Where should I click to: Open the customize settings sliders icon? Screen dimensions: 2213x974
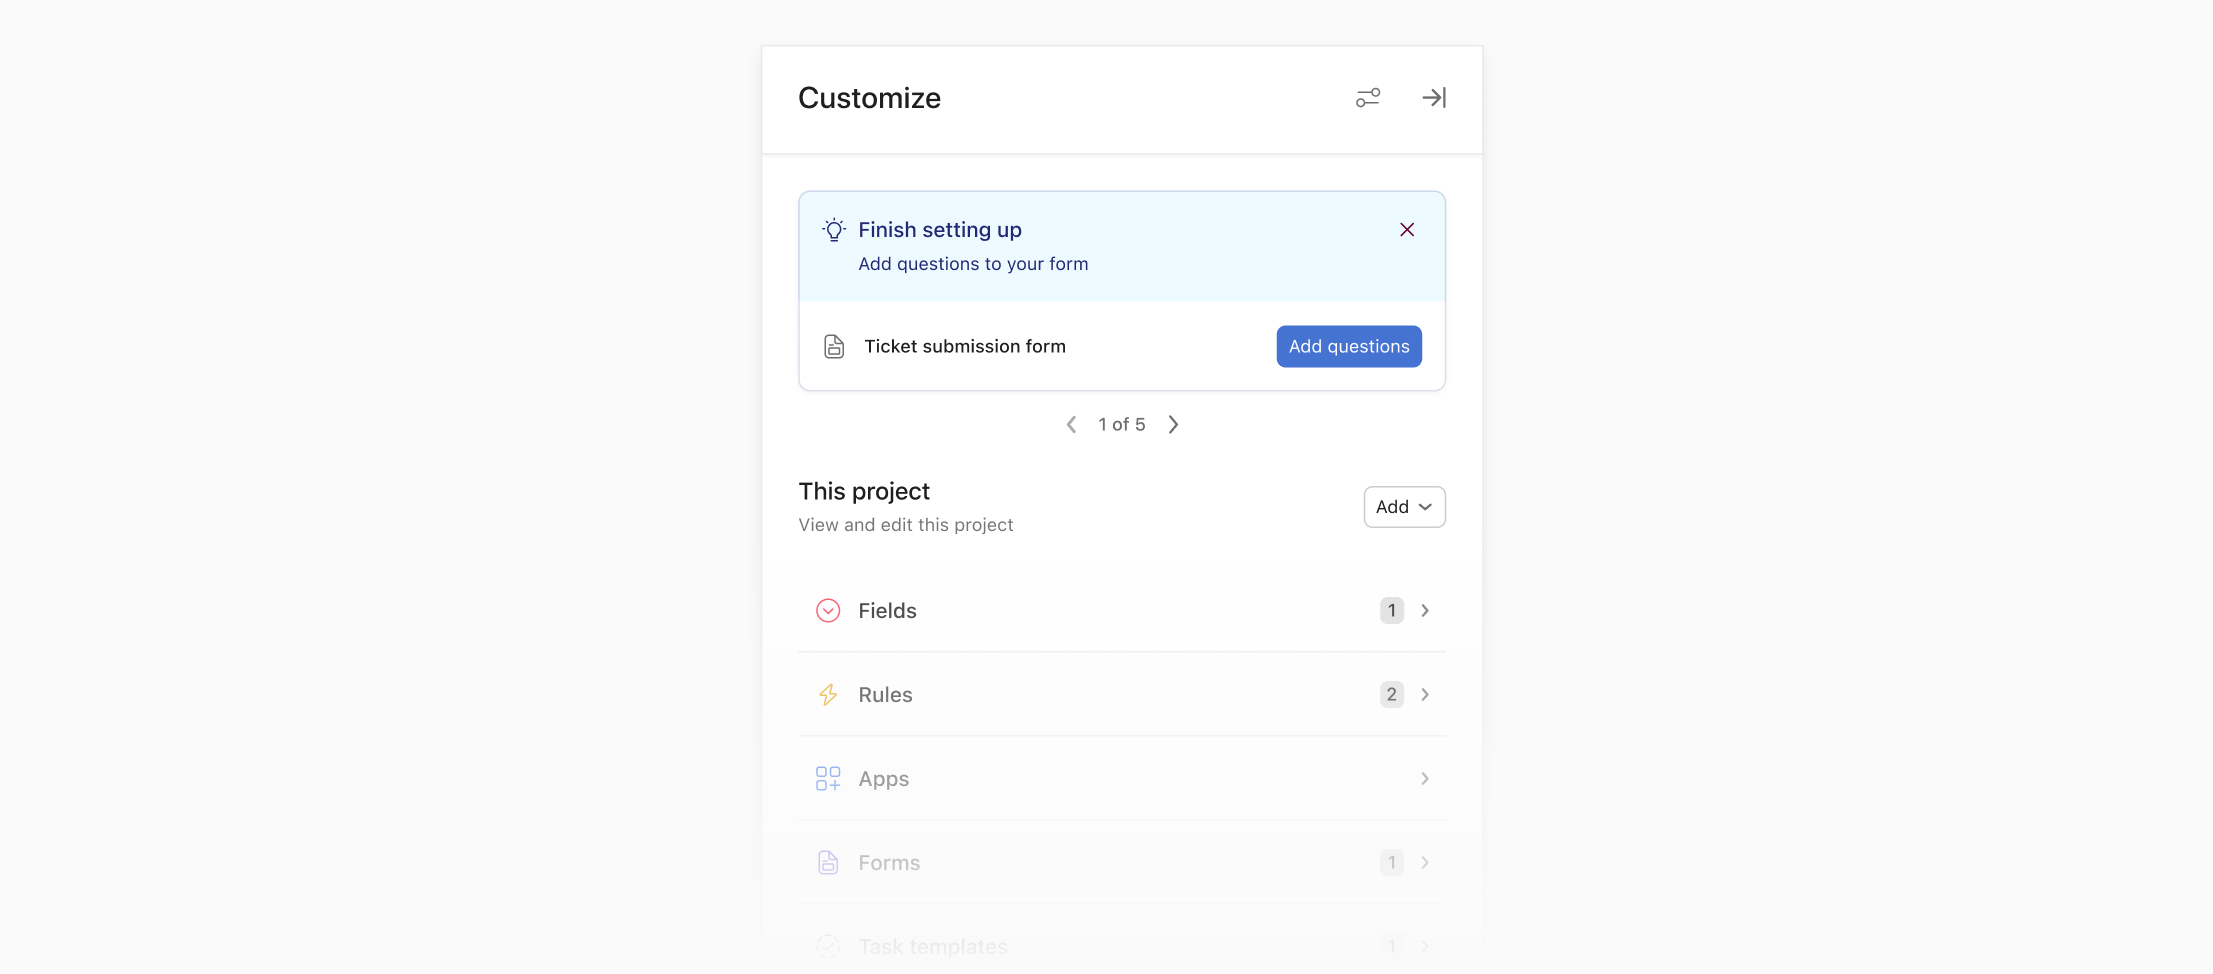coord(1368,98)
